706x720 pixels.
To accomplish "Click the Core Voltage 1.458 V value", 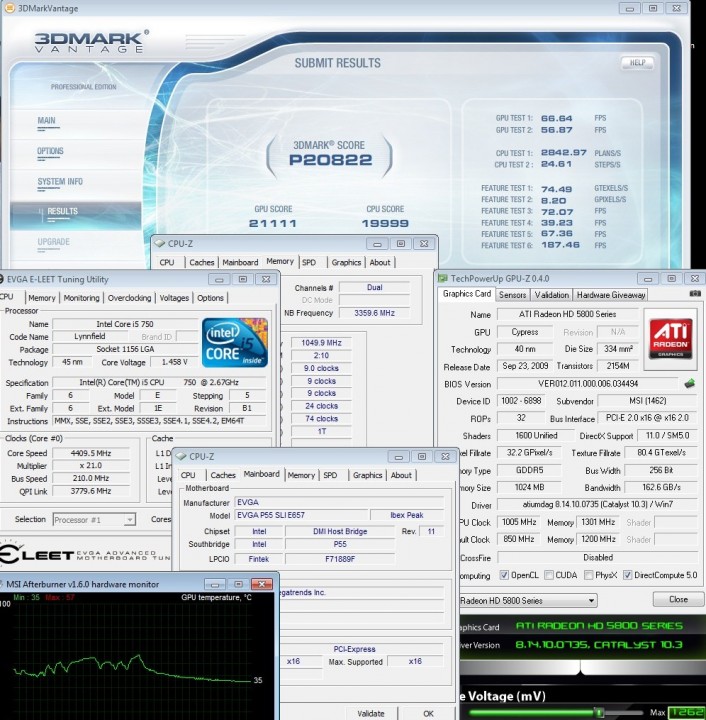I will pos(174,362).
